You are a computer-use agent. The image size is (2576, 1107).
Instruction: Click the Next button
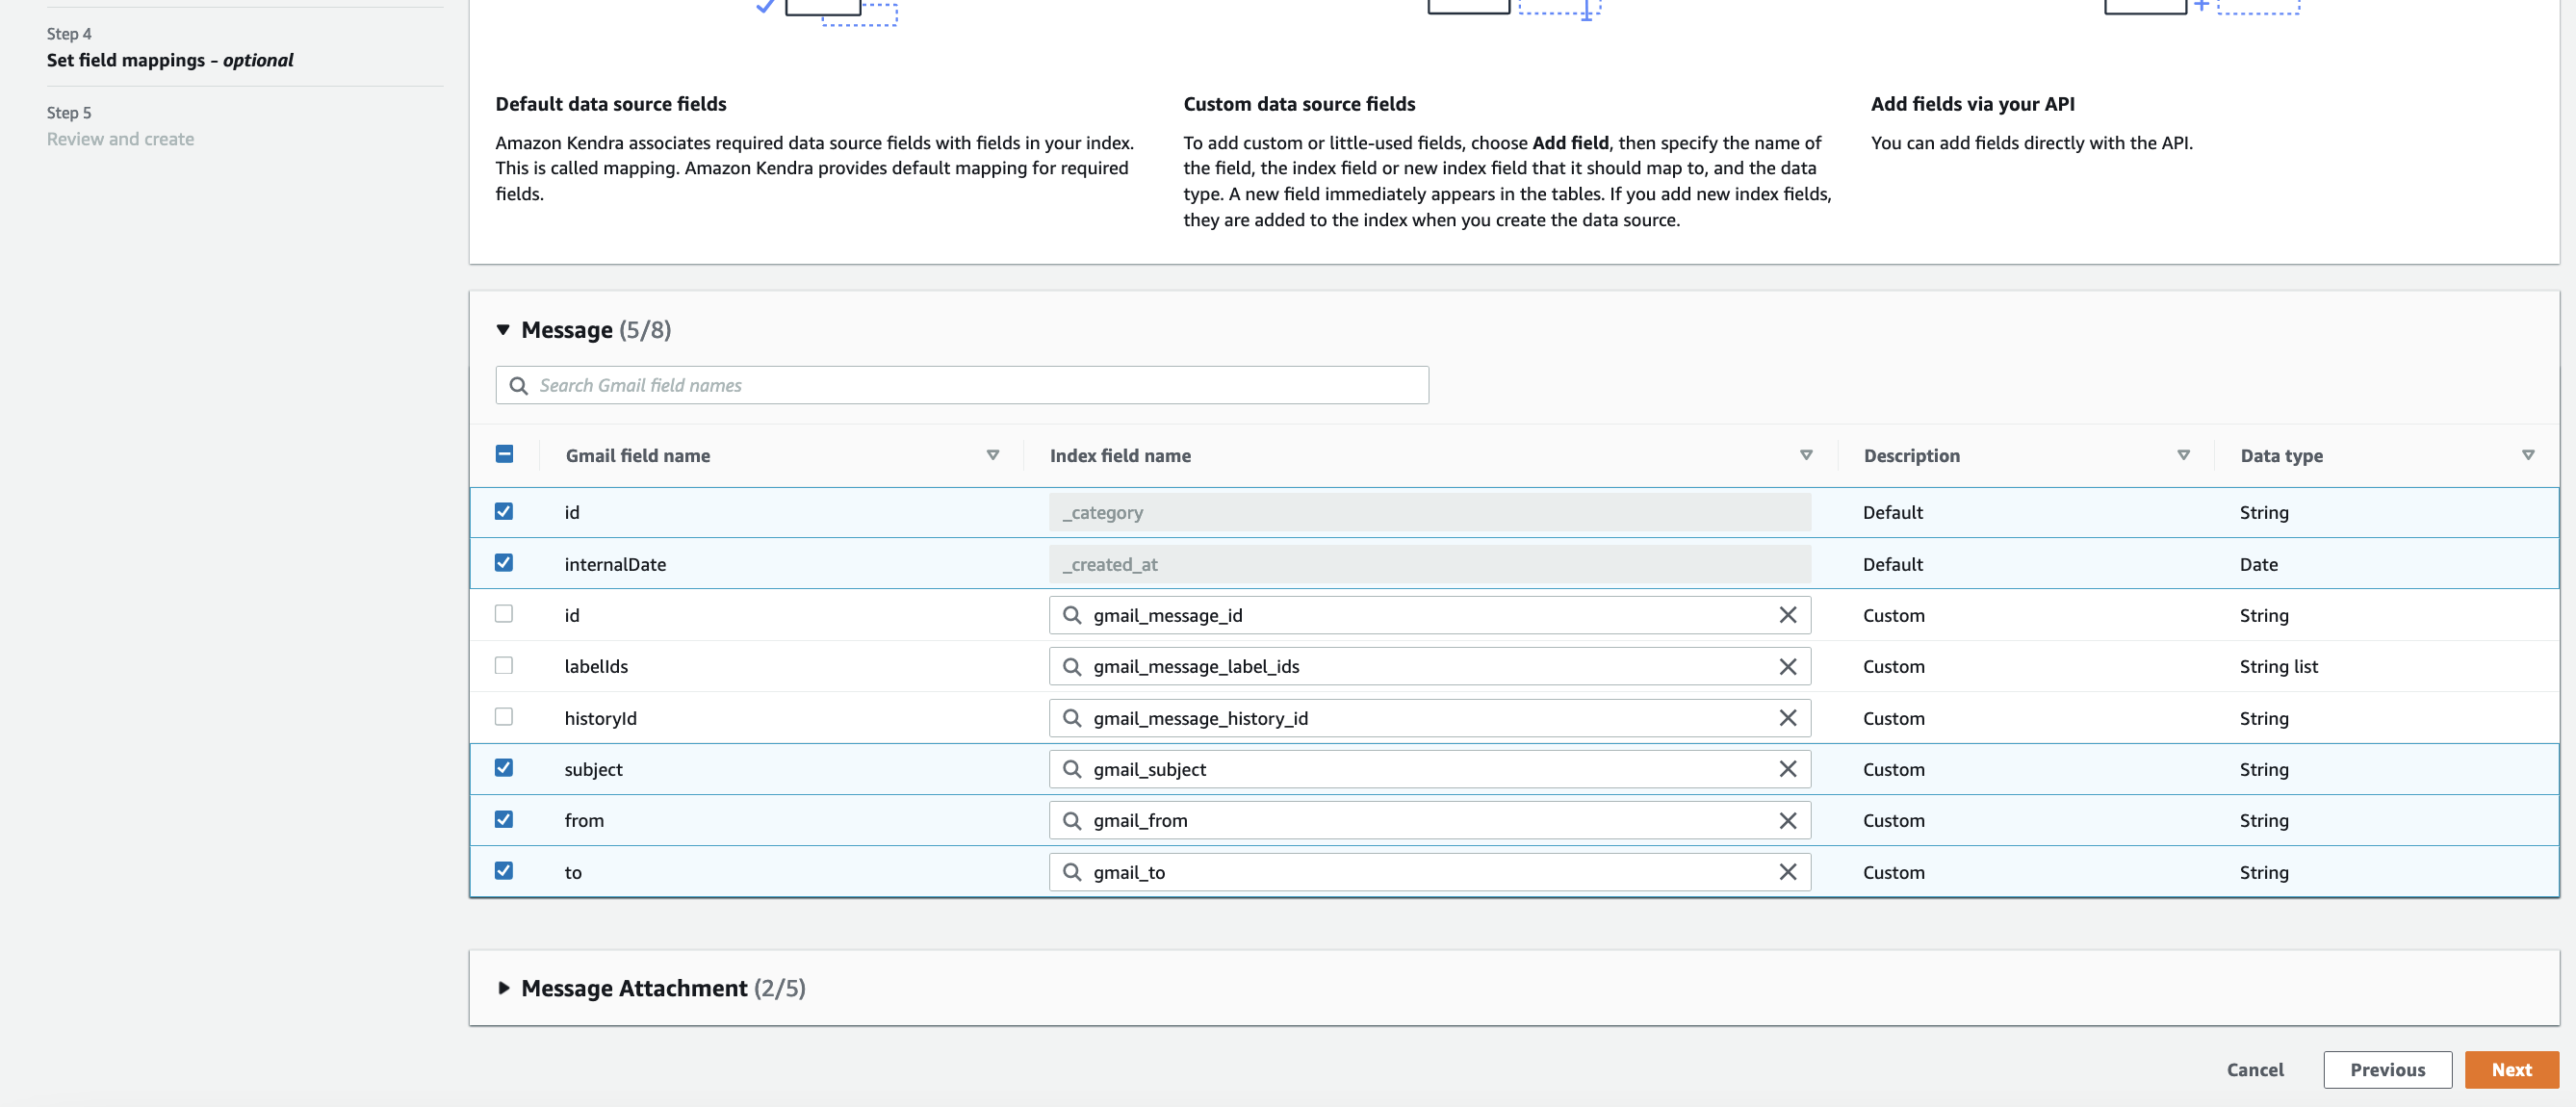pyautogui.click(x=2510, y=1069)
